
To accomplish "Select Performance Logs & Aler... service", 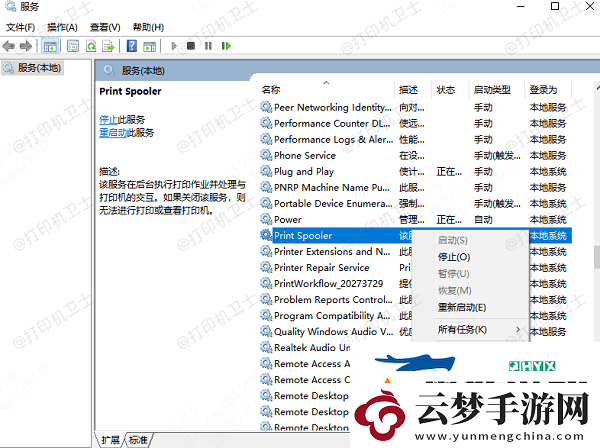I will [416, 140].
